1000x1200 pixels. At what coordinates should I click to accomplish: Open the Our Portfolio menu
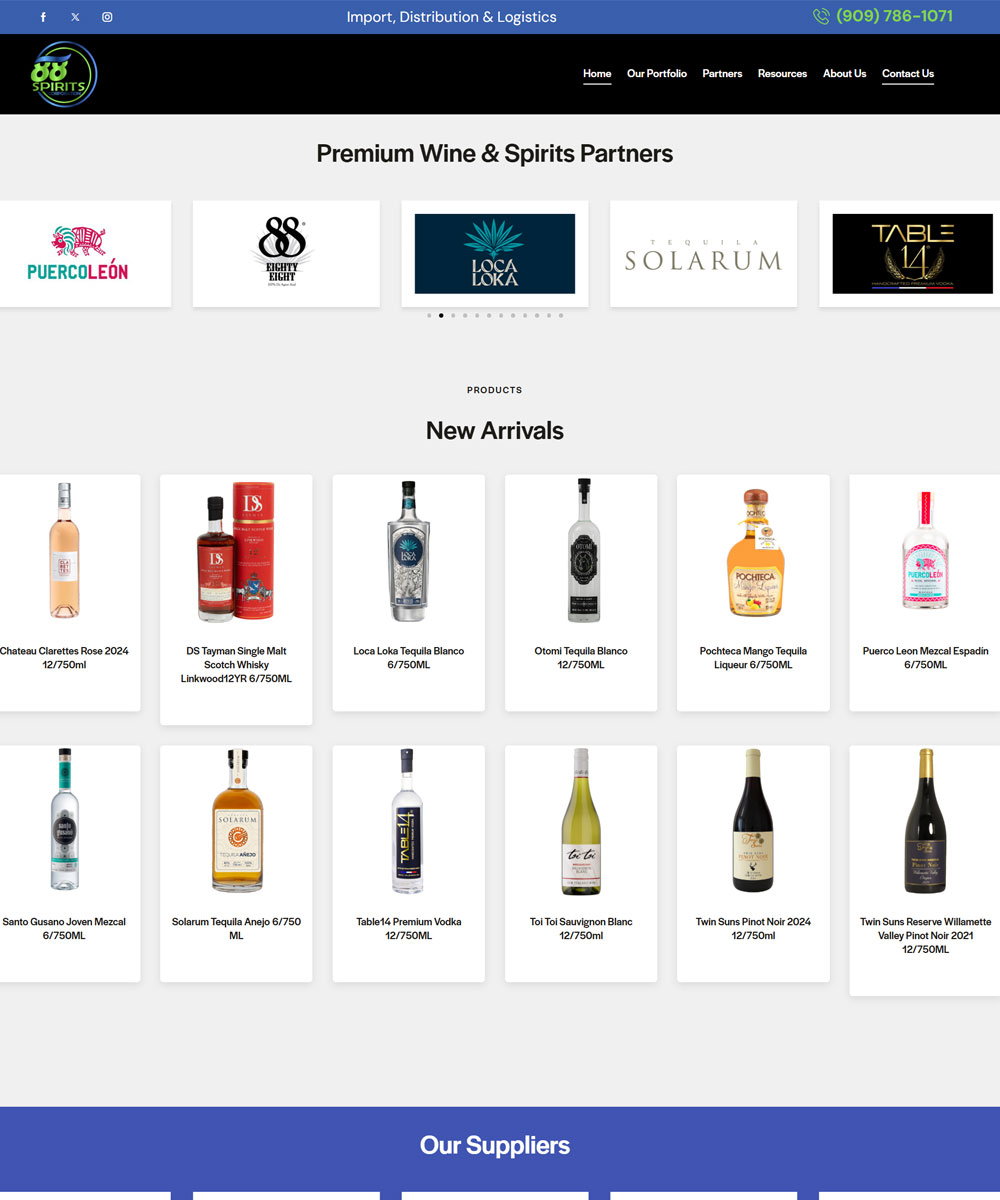tap(657, 74)
